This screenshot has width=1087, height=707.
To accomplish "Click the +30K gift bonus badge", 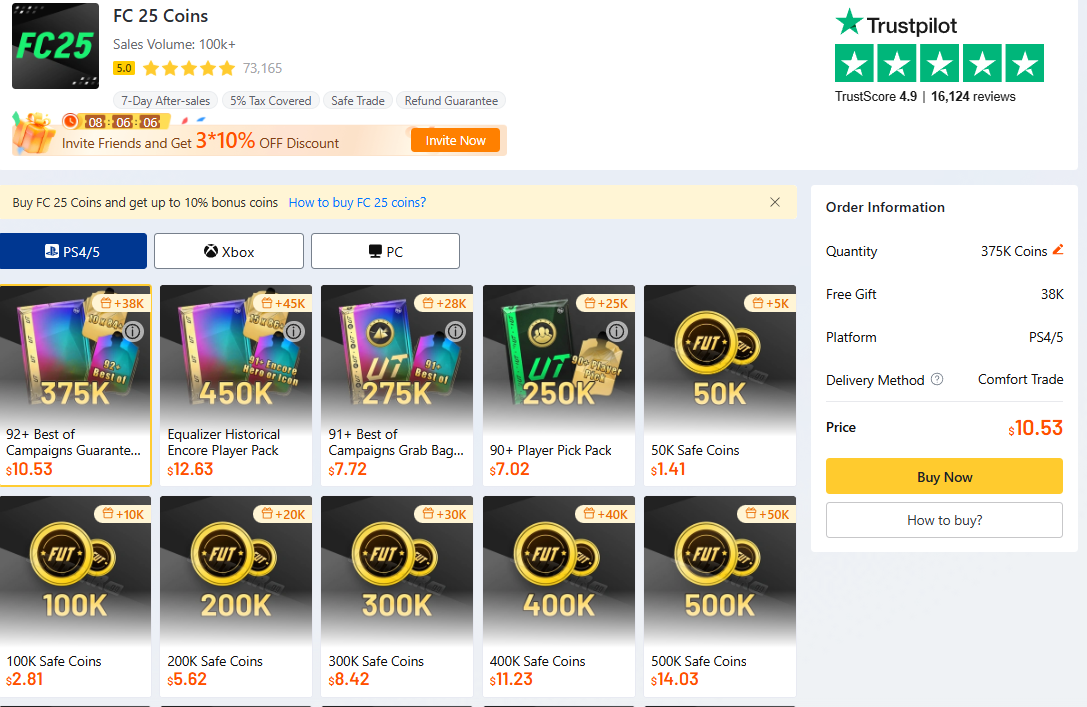I will [444, 514].
